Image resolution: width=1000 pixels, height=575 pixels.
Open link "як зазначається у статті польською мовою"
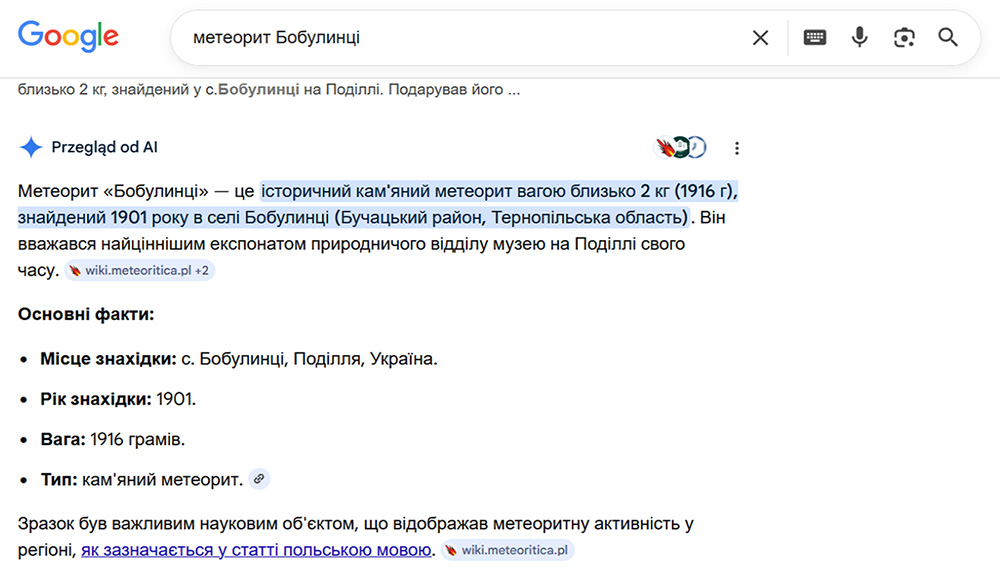pos(257,549)
